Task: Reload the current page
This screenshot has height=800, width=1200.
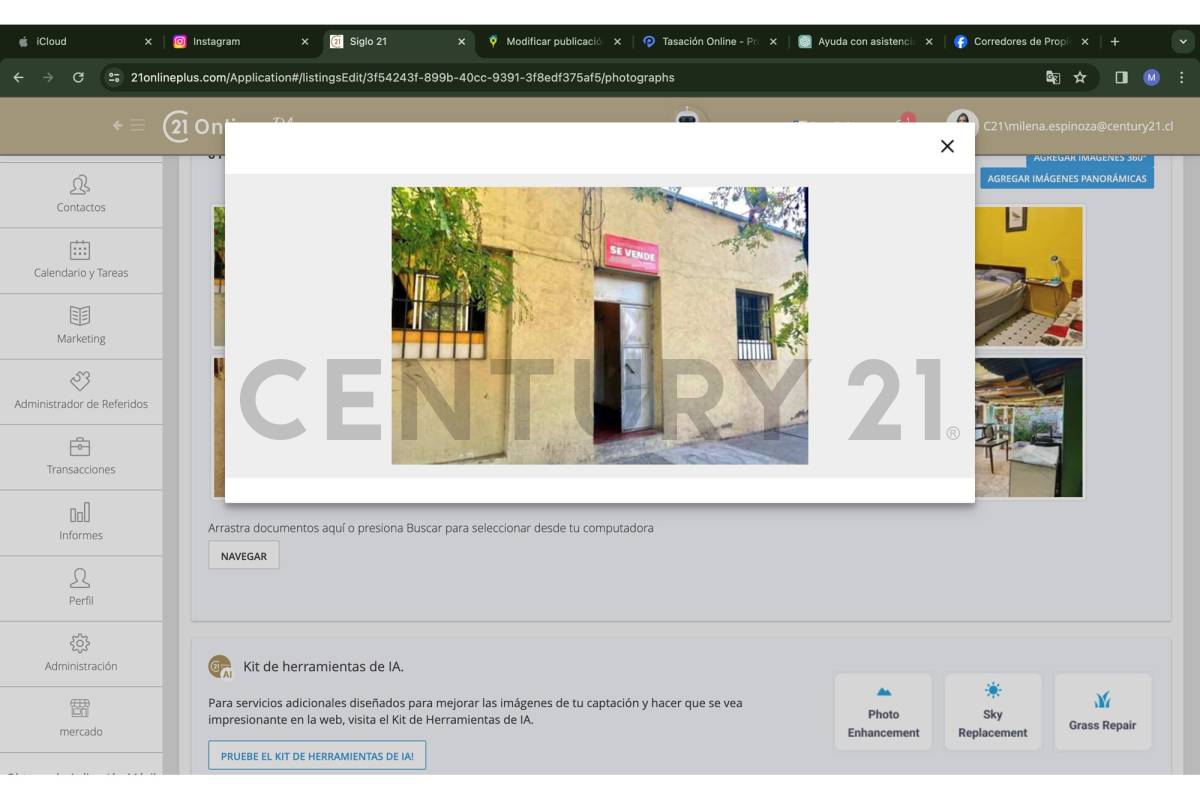Action: [78, 77]
